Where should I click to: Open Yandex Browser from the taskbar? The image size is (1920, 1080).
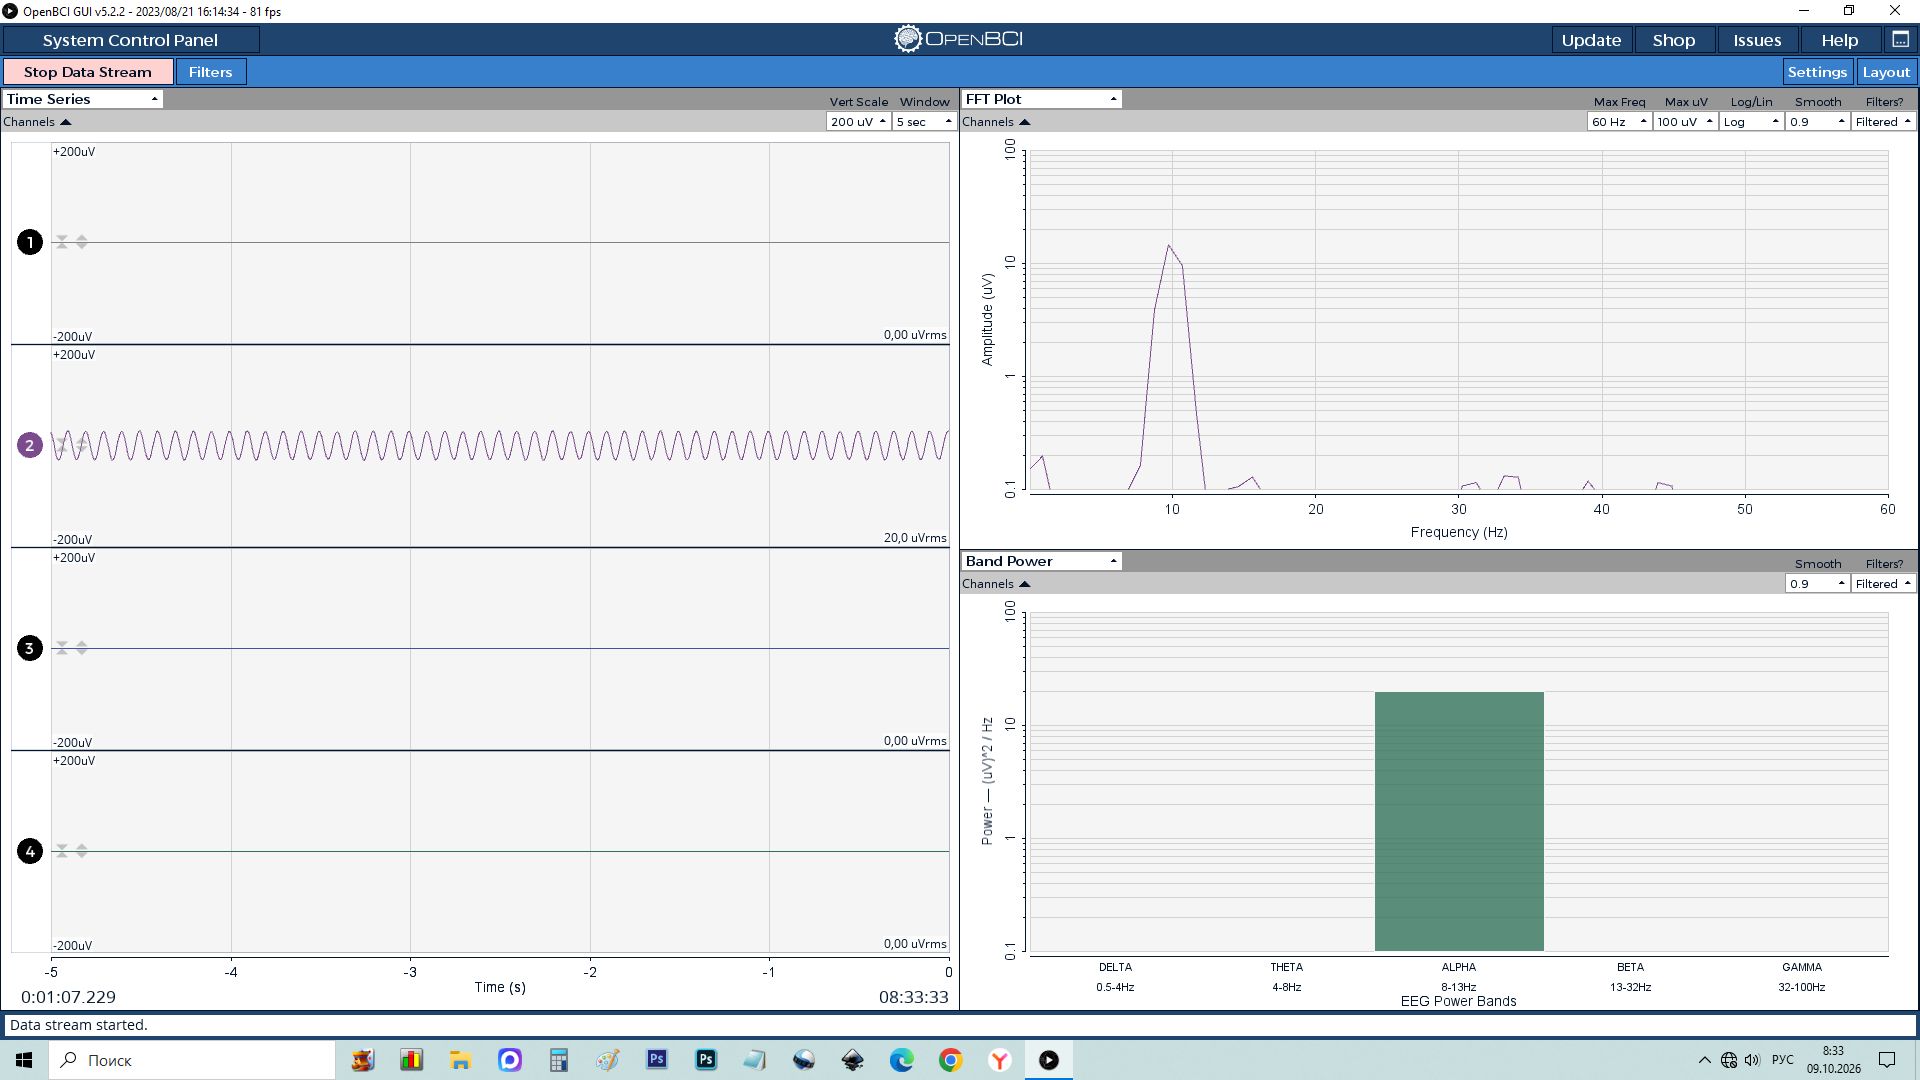coord(1000,1060)
